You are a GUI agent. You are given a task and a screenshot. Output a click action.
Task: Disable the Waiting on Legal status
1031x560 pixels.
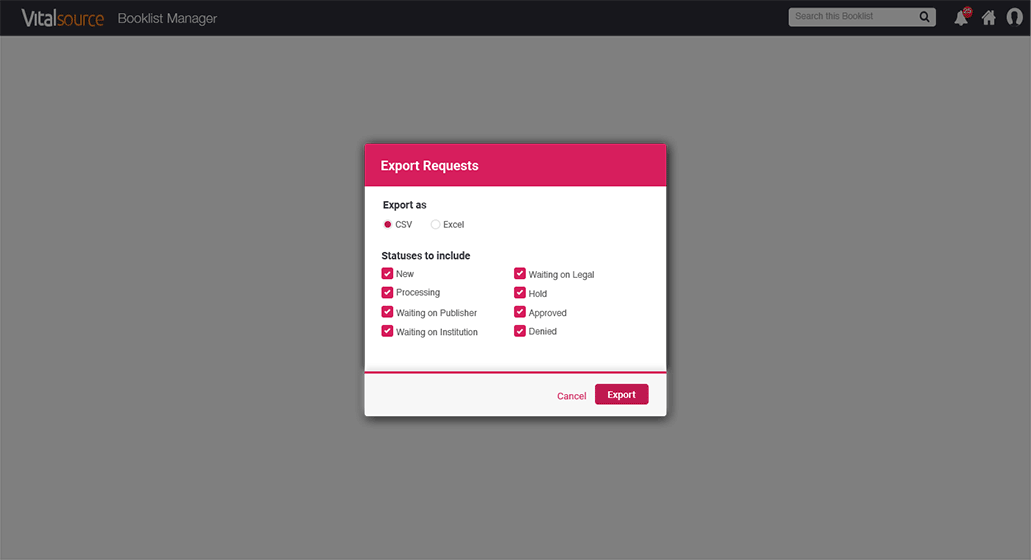(520, 273)
